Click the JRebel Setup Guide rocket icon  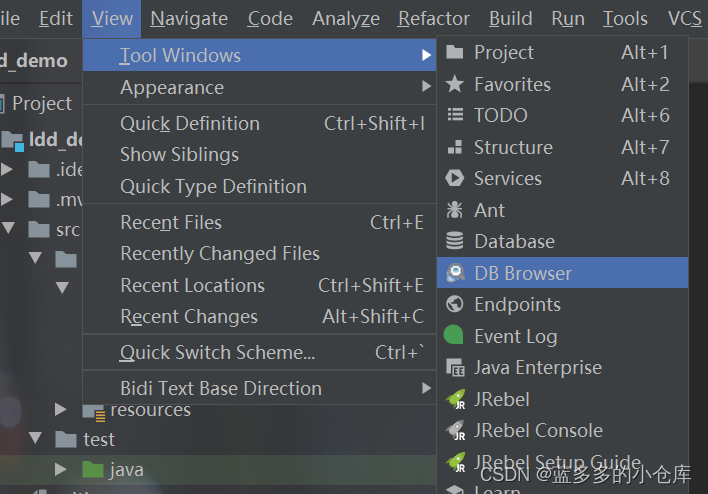click(x=456, y=462)
